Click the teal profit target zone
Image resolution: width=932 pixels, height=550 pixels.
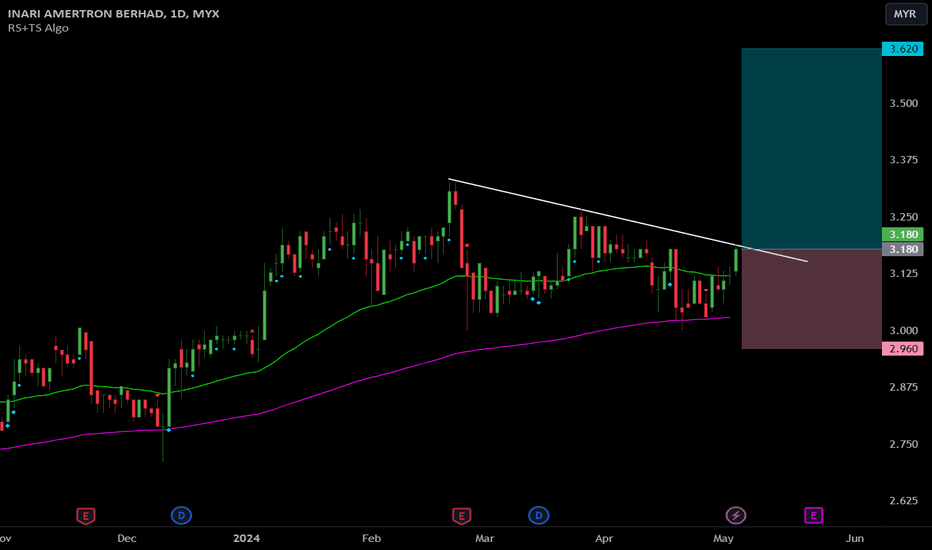811,149
